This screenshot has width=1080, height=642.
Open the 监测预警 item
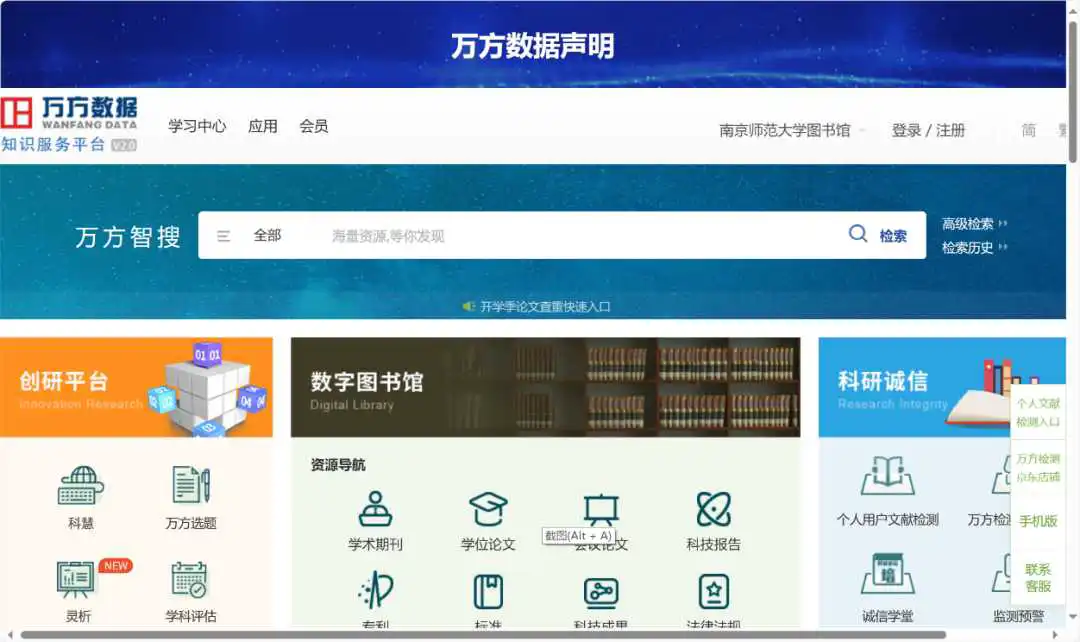(1018, 616)
